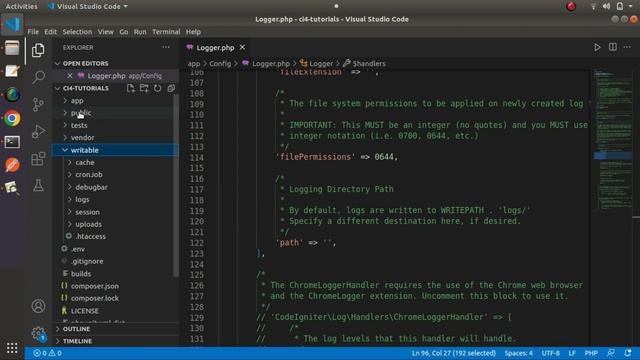Open the Terminal menu
The height and width of the screenshot is (360, 640).
point(166,32)
